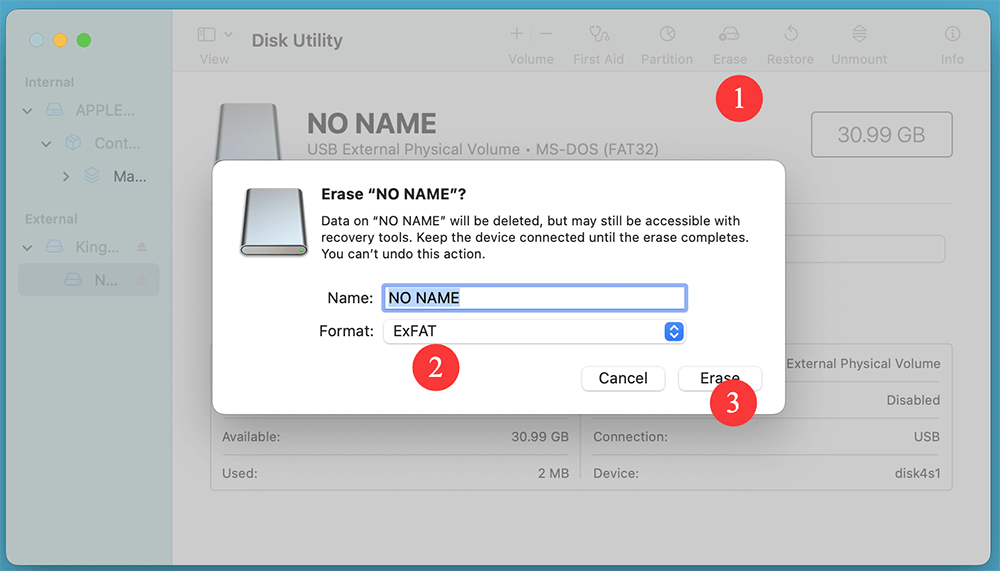Click the Ma... layered volume icon
The image size is (1000, 571).
click(x=92, y=175)
